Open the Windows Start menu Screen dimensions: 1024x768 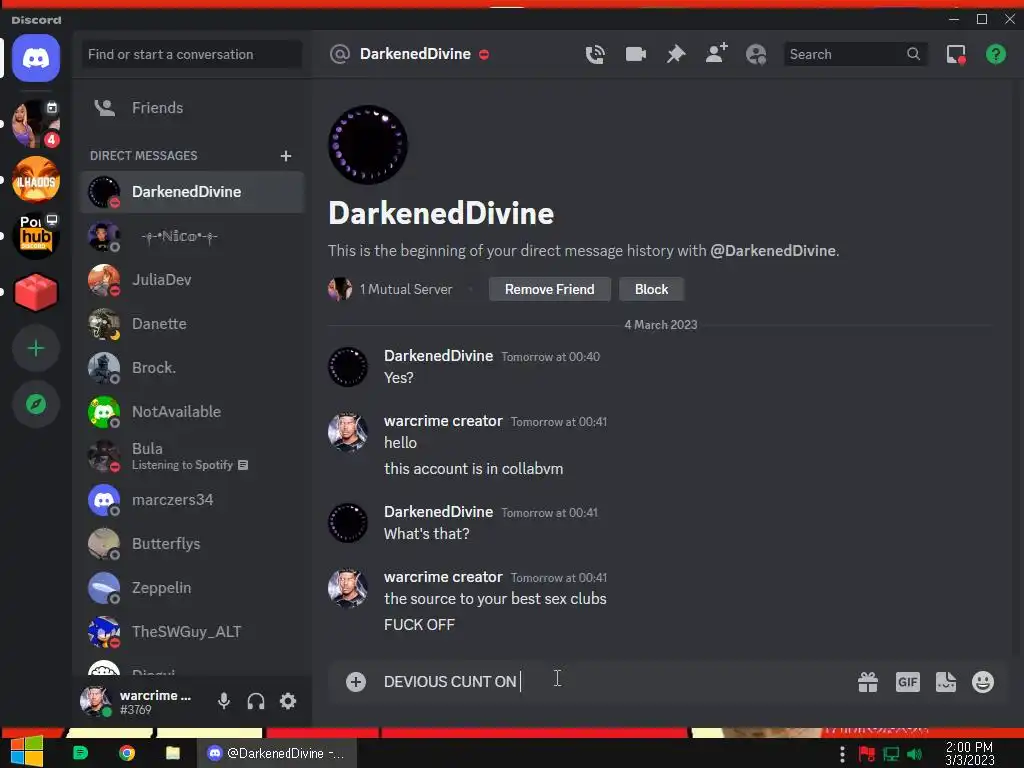click(x=27, y=752)
